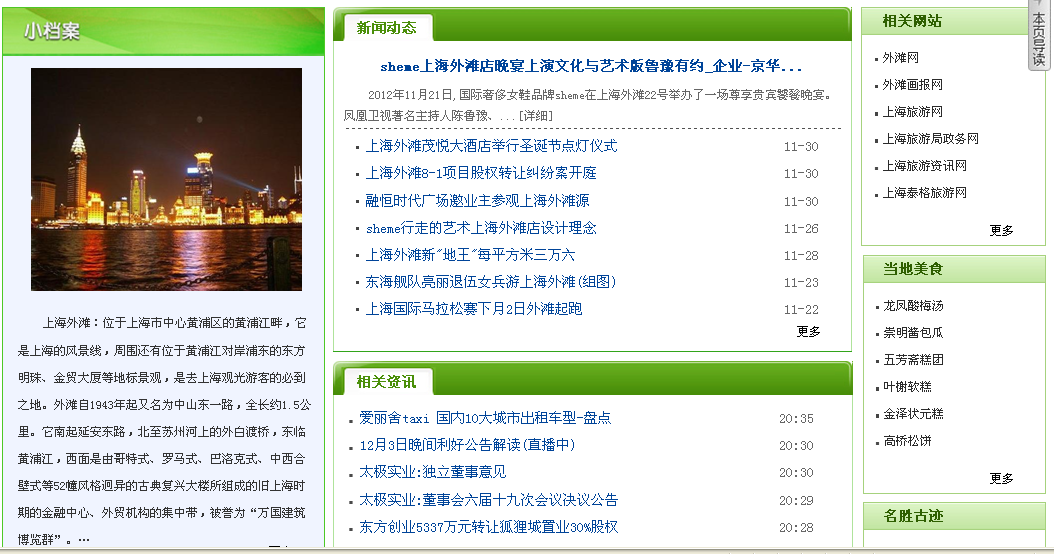Open 上海国际马拉松赛下月2日外滩起跑 article
The height and width of the screenshot is (554, 1054).
point(473,309)
